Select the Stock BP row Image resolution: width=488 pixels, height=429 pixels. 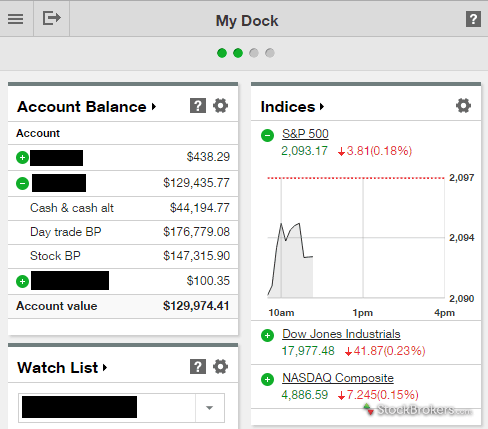click(x=123, y=256)
